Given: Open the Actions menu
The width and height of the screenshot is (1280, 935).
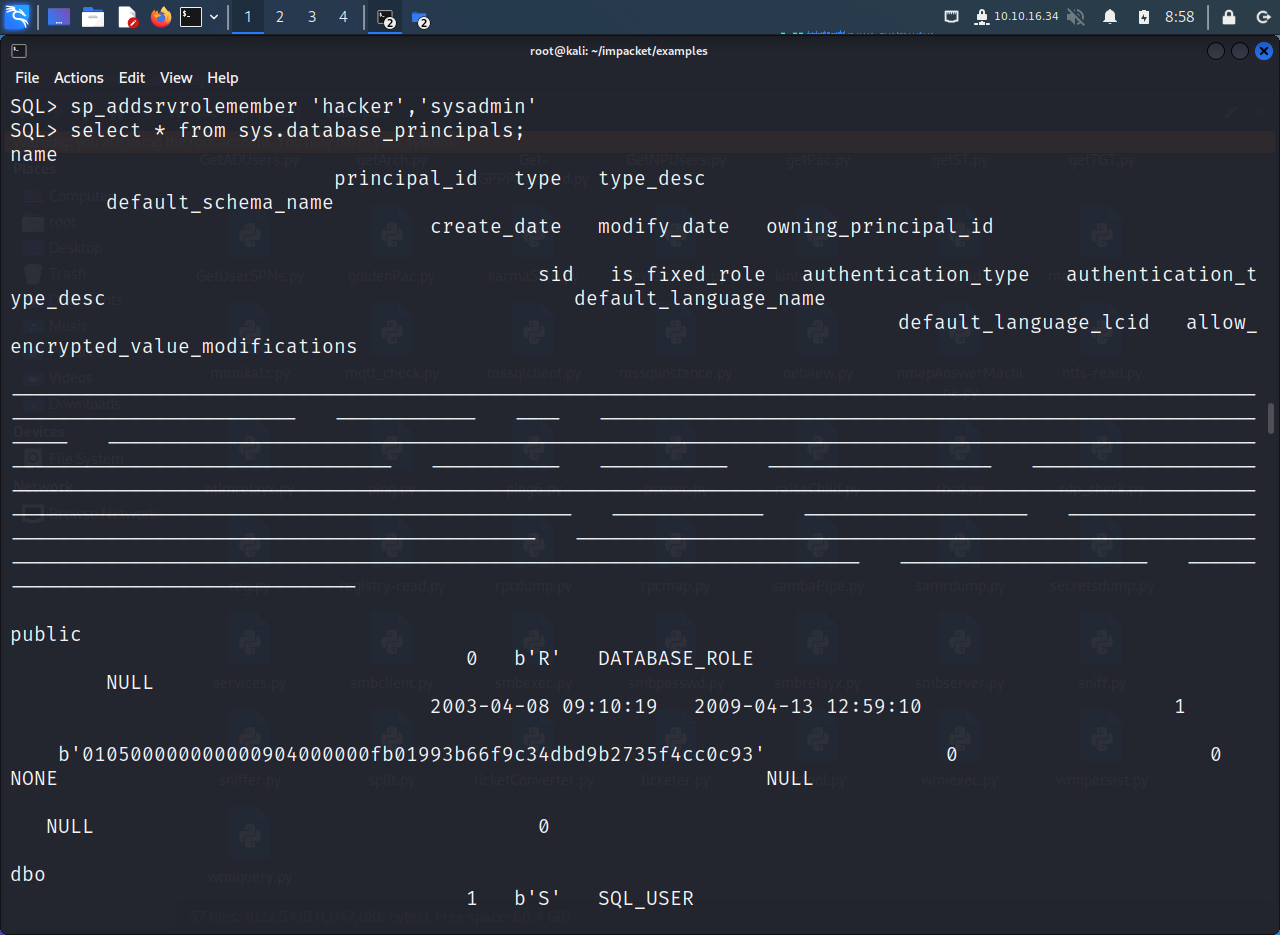Looking at the screenshot, I should click(79, 77).
